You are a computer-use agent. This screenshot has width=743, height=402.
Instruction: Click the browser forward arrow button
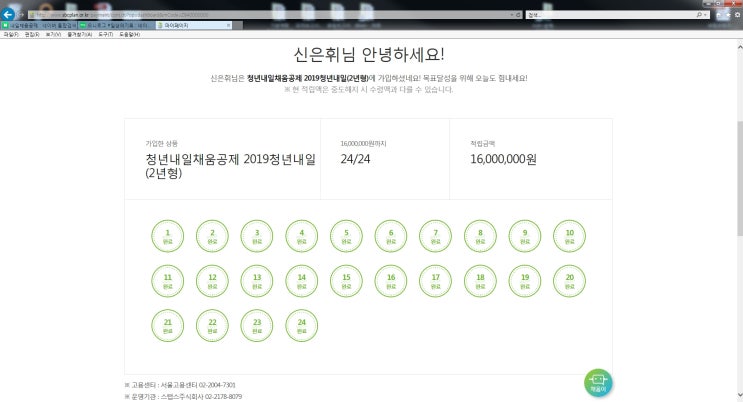point(21,15)
